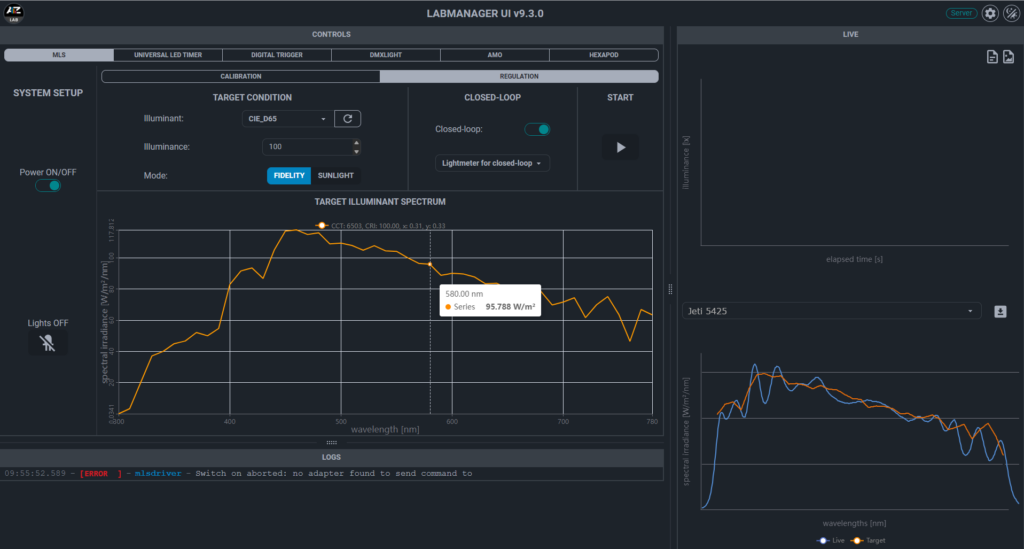Click the ARZ Lab logo

15,13
